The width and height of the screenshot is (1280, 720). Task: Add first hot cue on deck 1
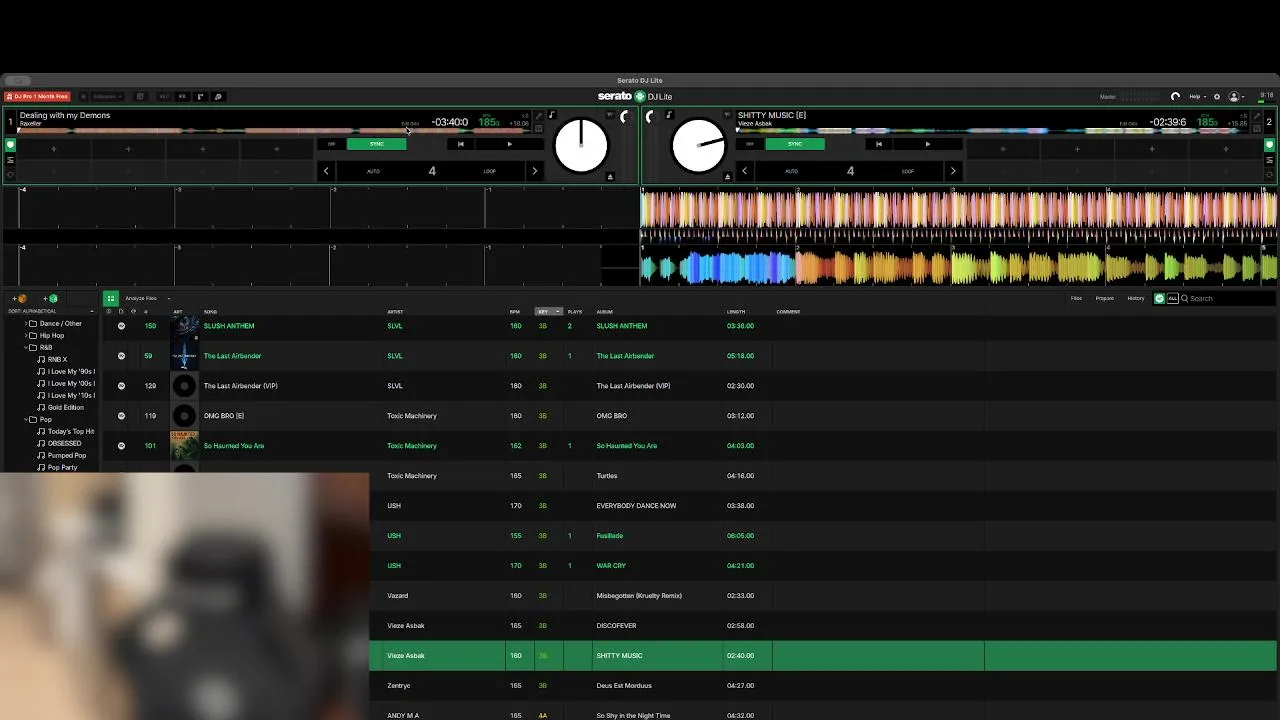(x=54, y=149)
